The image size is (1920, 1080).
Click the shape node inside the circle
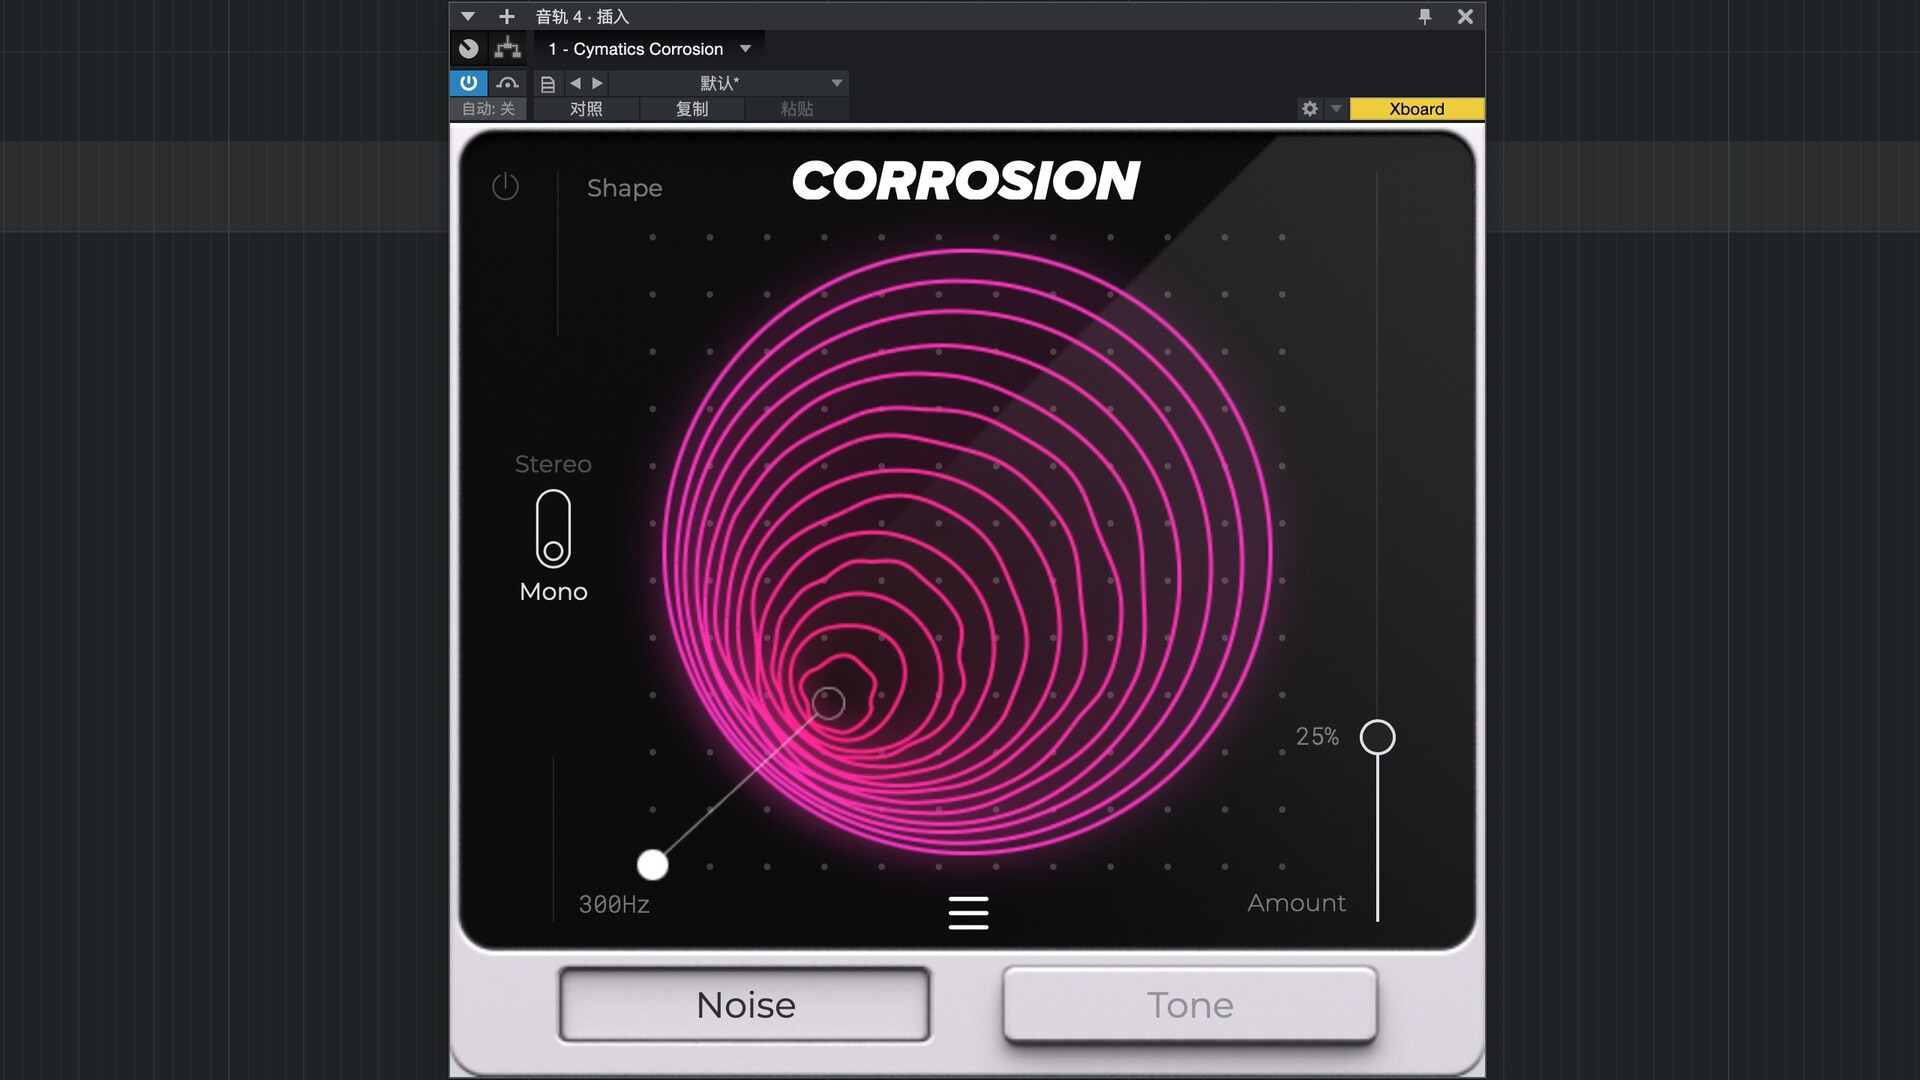tap(828, 704)
